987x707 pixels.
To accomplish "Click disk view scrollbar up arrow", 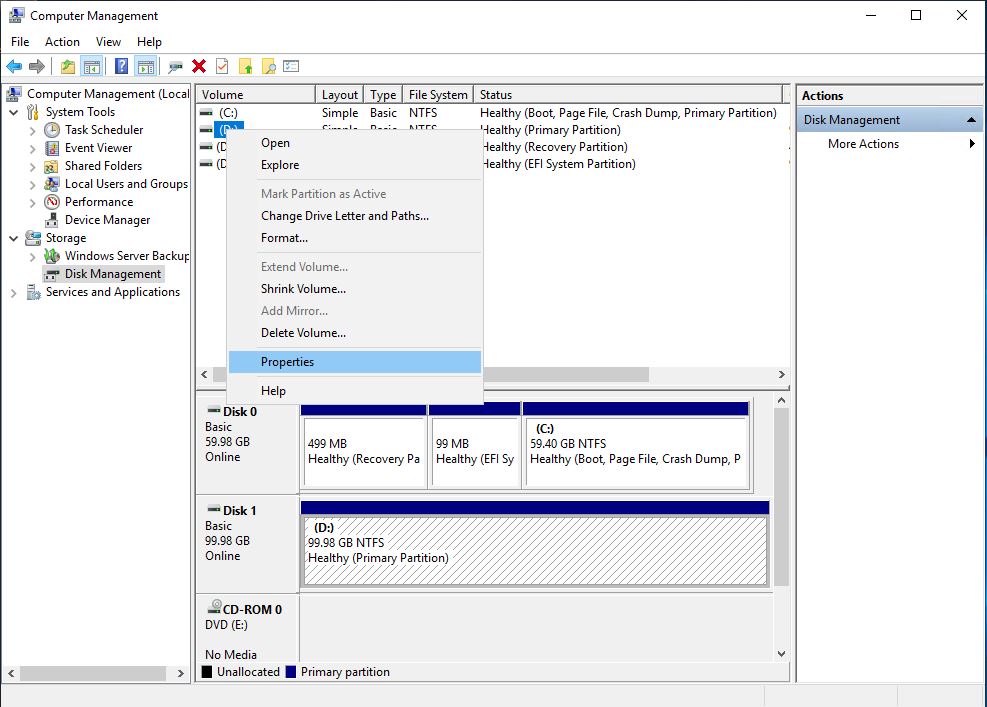I will [781, 400].
